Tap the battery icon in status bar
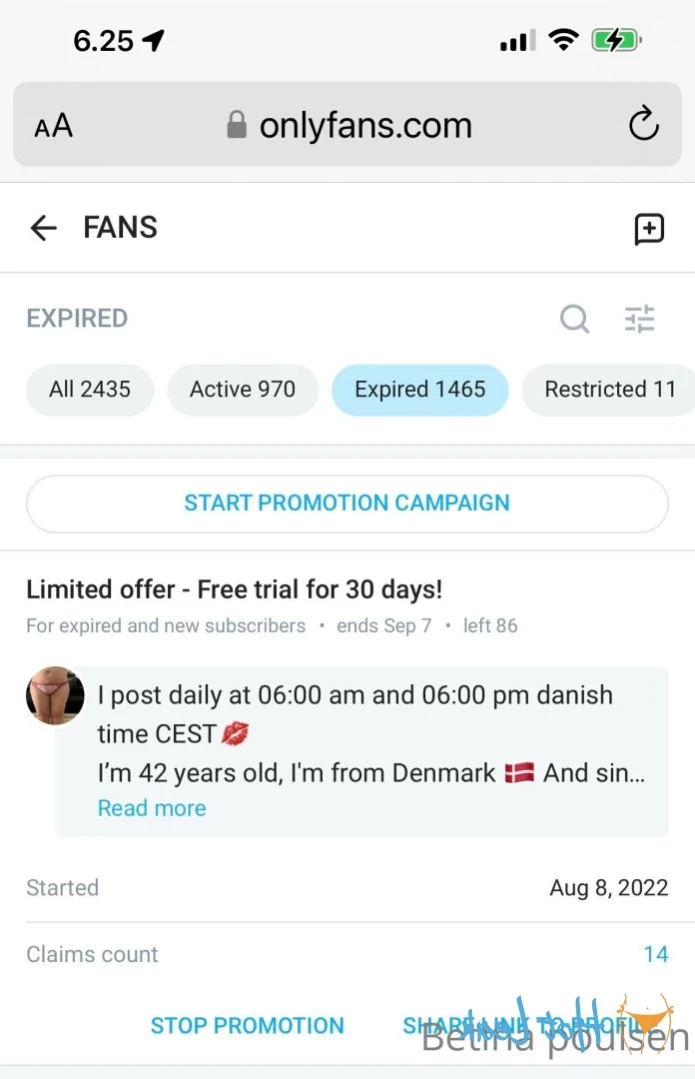Screen dimensions: 695x1079 tap(615, 41)
